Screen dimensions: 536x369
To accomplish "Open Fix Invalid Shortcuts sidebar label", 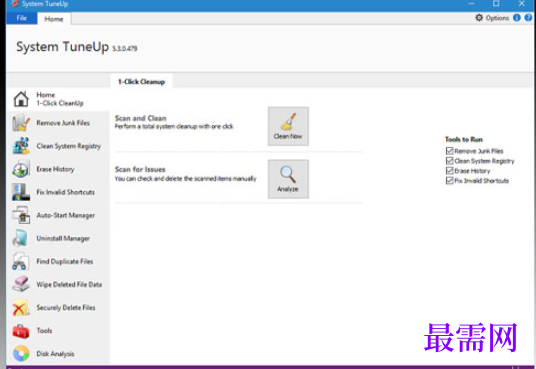I will [66, 192].
